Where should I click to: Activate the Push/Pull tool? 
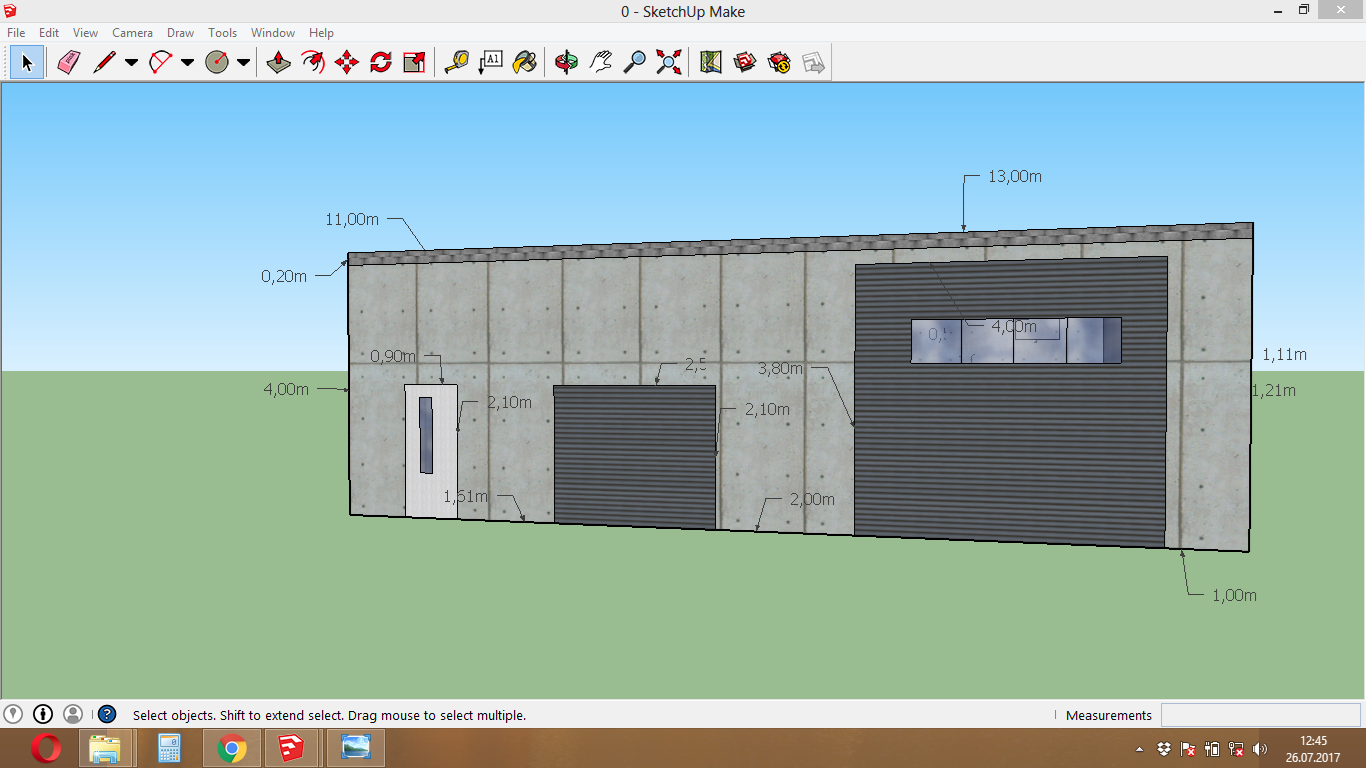point(278,63)
